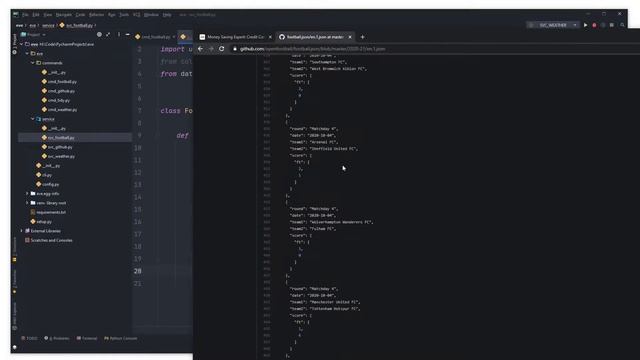Collapse the eve package folder
This screenshot has width=640, height=360.
tap(27, 53)
